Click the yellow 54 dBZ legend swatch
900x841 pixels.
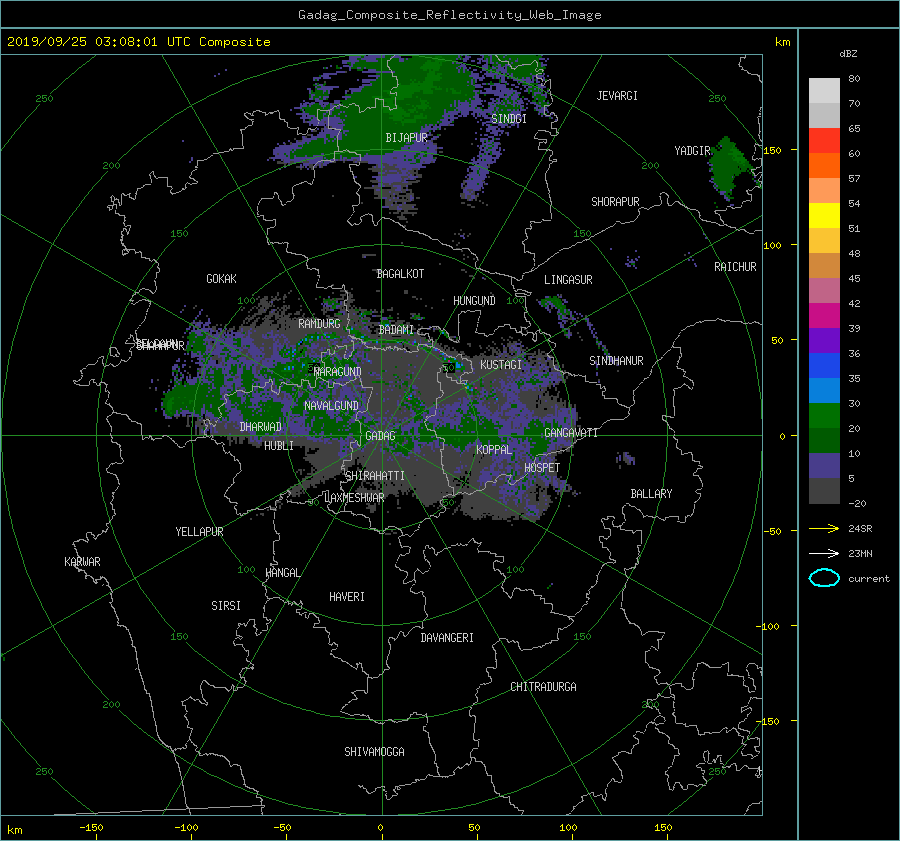pos(824,215)
